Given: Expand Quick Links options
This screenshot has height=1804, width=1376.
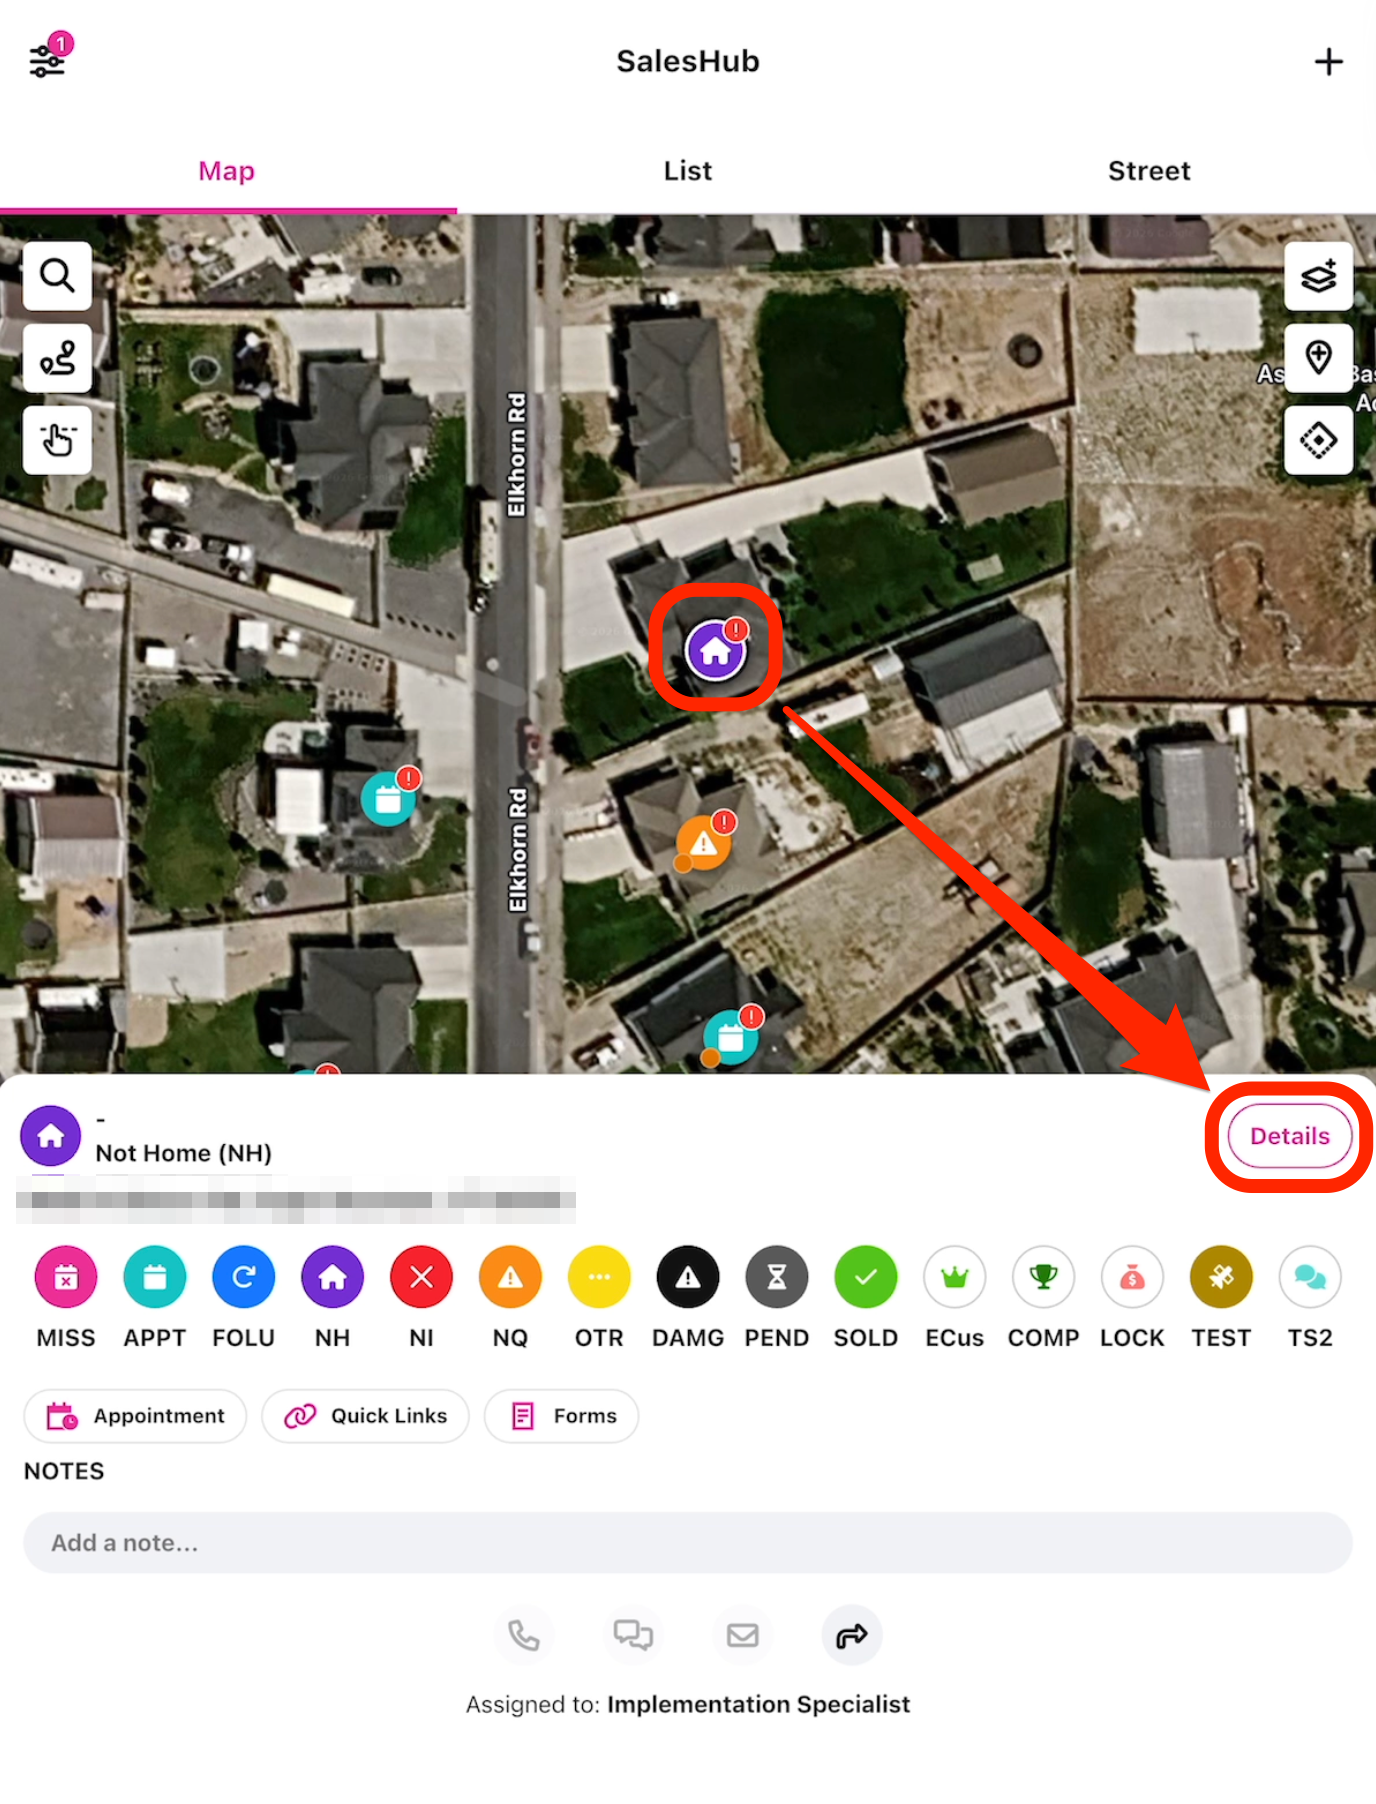Looking at the screenshot, I should [365, 1416].
